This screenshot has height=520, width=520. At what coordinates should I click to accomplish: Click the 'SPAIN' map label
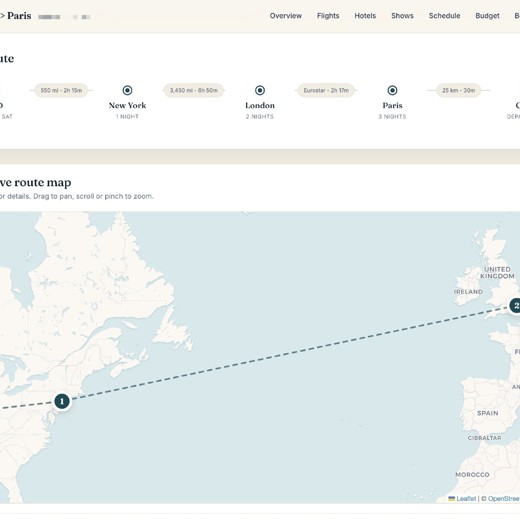(488, 413)
